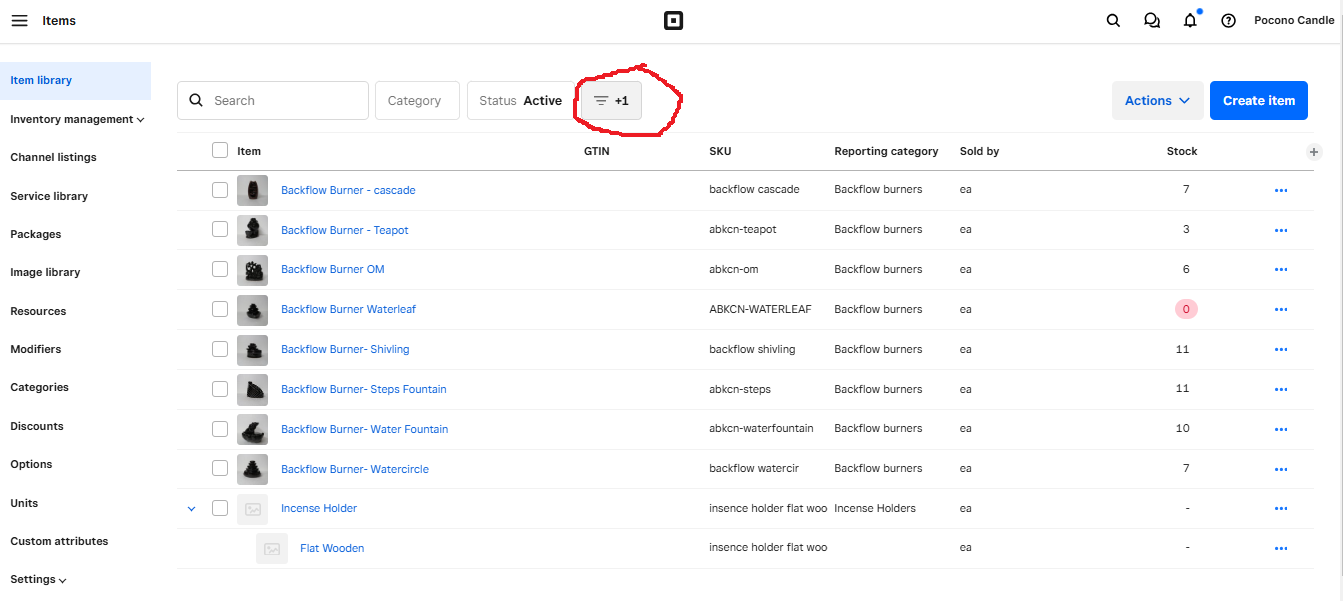The height and width of the screenshot is (601, 1343).
Task: Open Packages in sidebar
Action: click(36, 234)
